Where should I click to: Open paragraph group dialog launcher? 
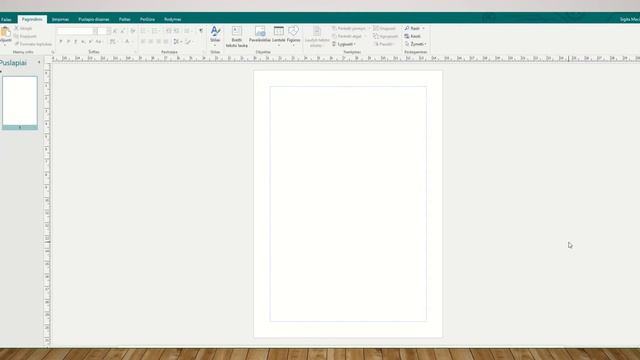pyautogui.click(x=204, y=52)
